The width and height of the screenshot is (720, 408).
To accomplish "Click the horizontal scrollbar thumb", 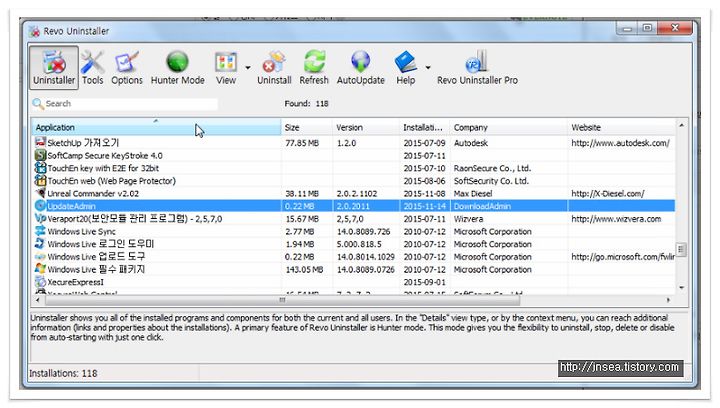I will coord(282,300).
